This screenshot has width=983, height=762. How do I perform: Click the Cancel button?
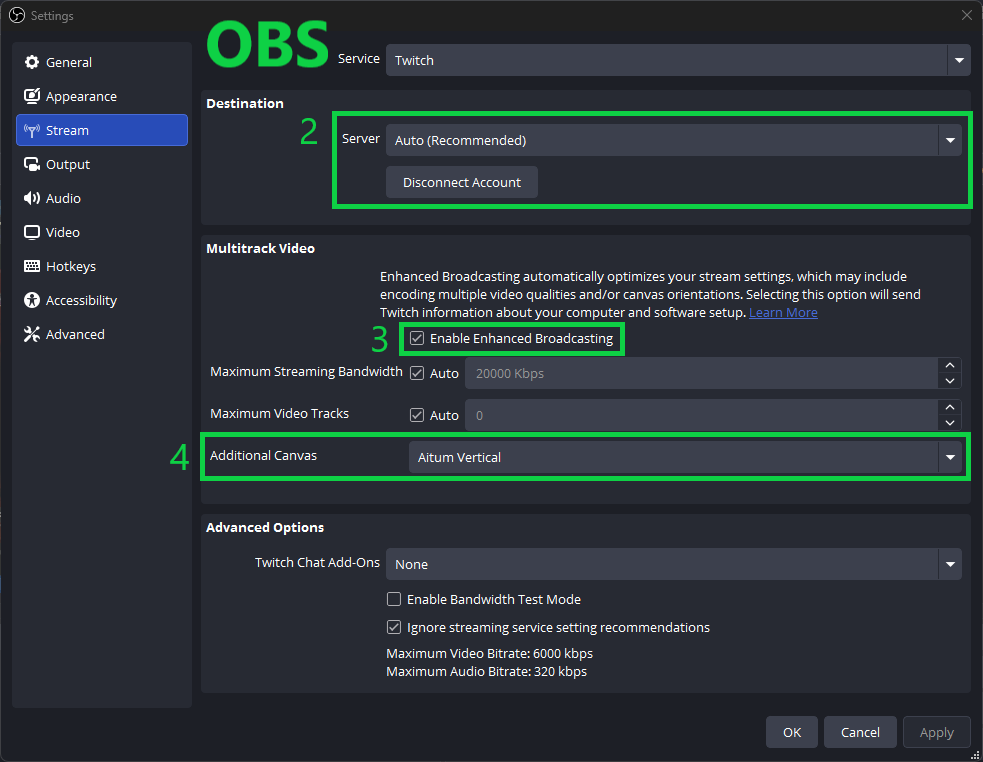(860, 732)
